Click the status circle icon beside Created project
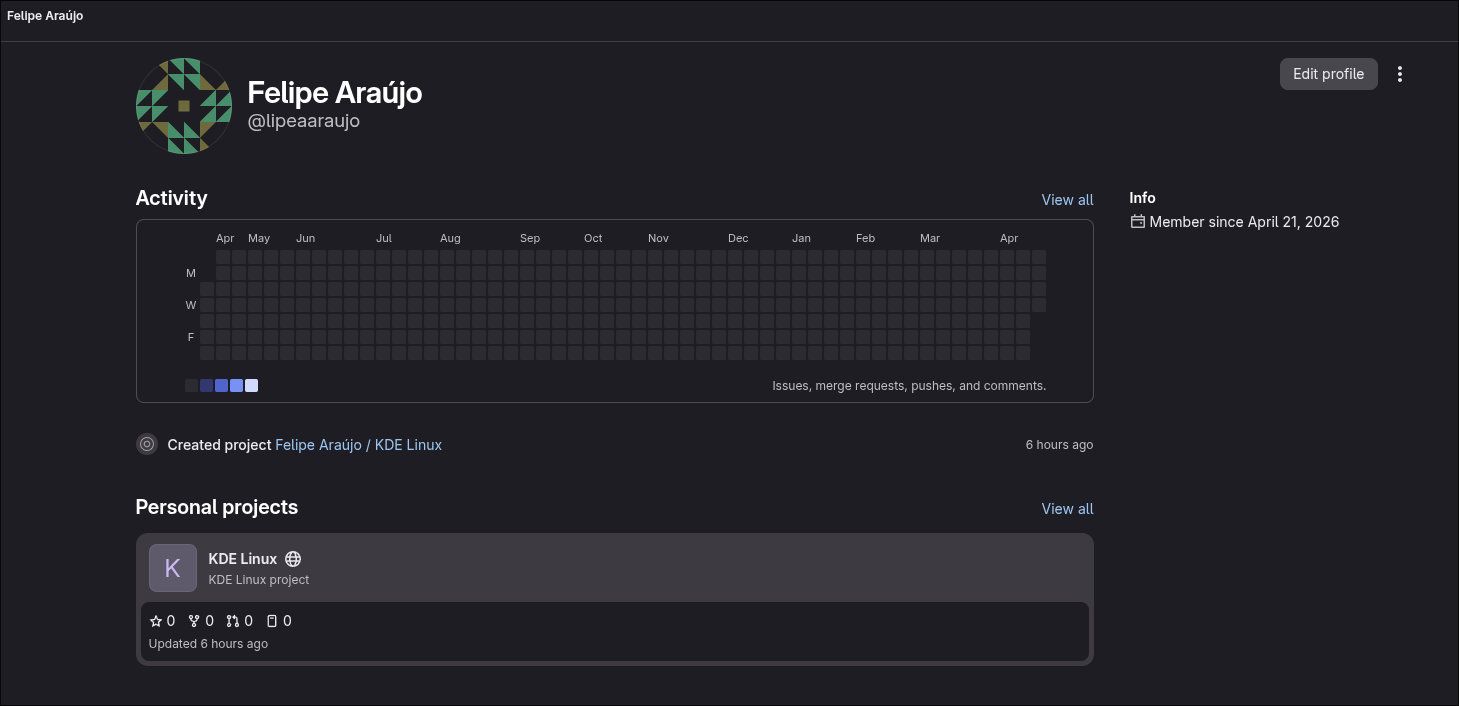 [x=147, y=443]
